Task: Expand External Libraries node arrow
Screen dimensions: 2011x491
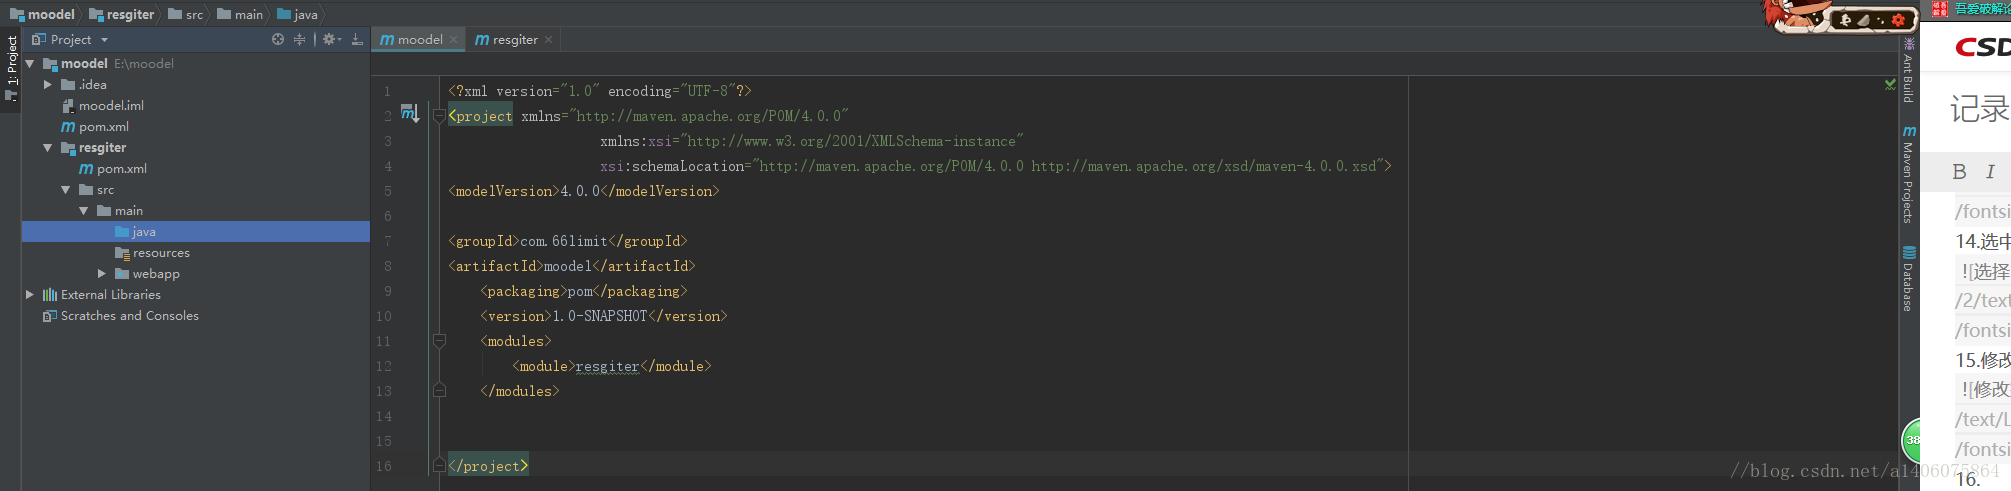Action: (x=30, y=295)
